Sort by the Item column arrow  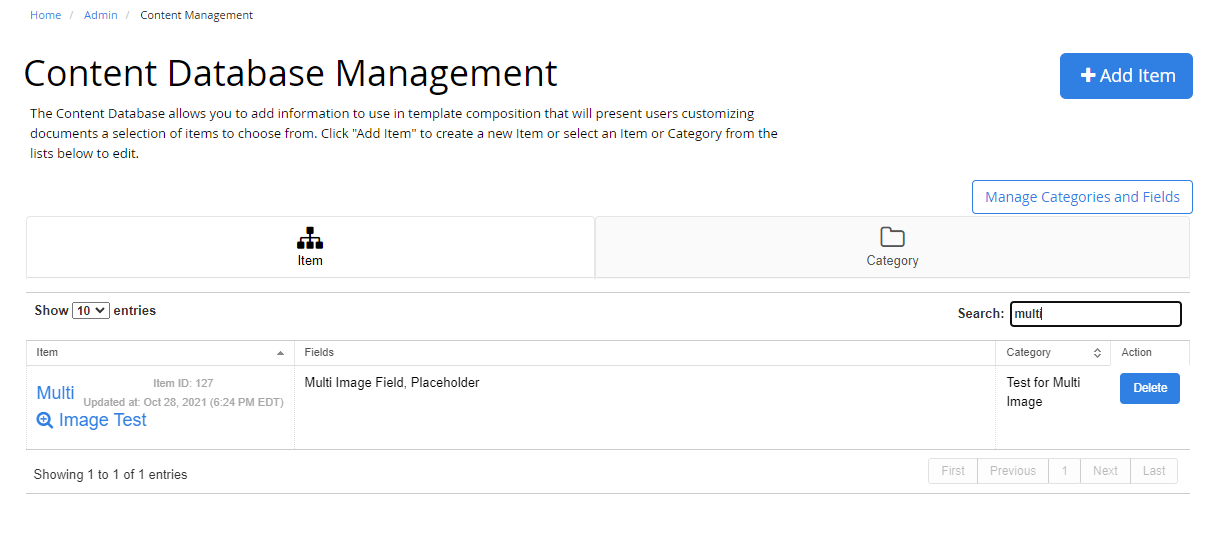tap(279, 353)
